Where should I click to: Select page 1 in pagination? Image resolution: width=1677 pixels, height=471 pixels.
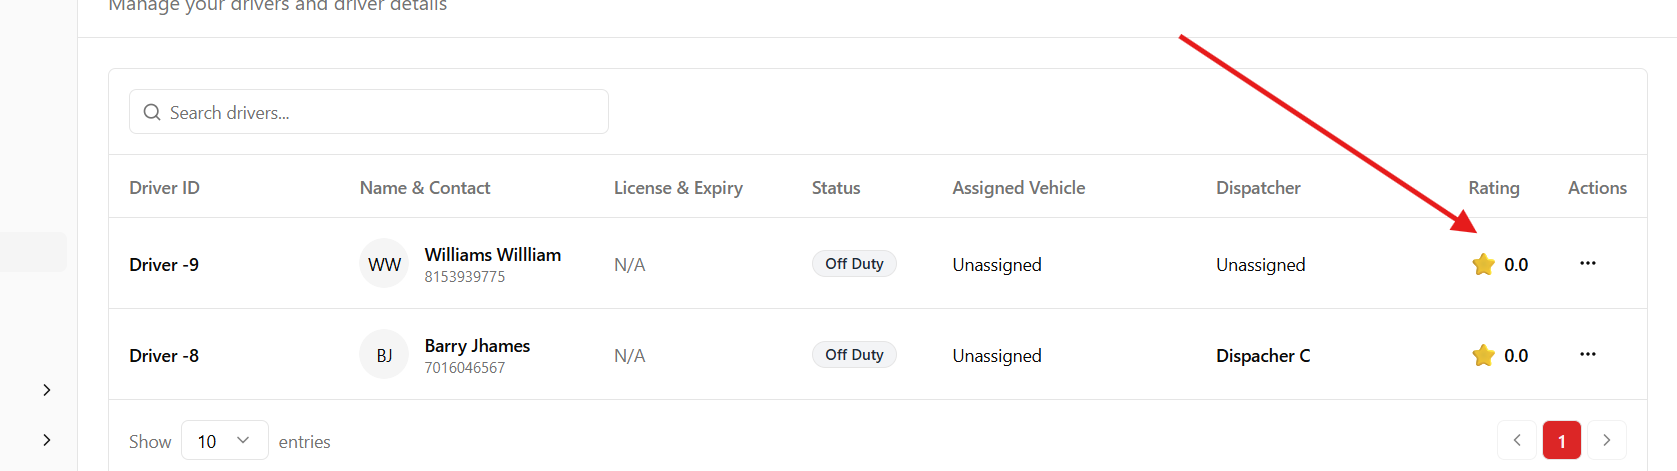[x=1561, y=441]
